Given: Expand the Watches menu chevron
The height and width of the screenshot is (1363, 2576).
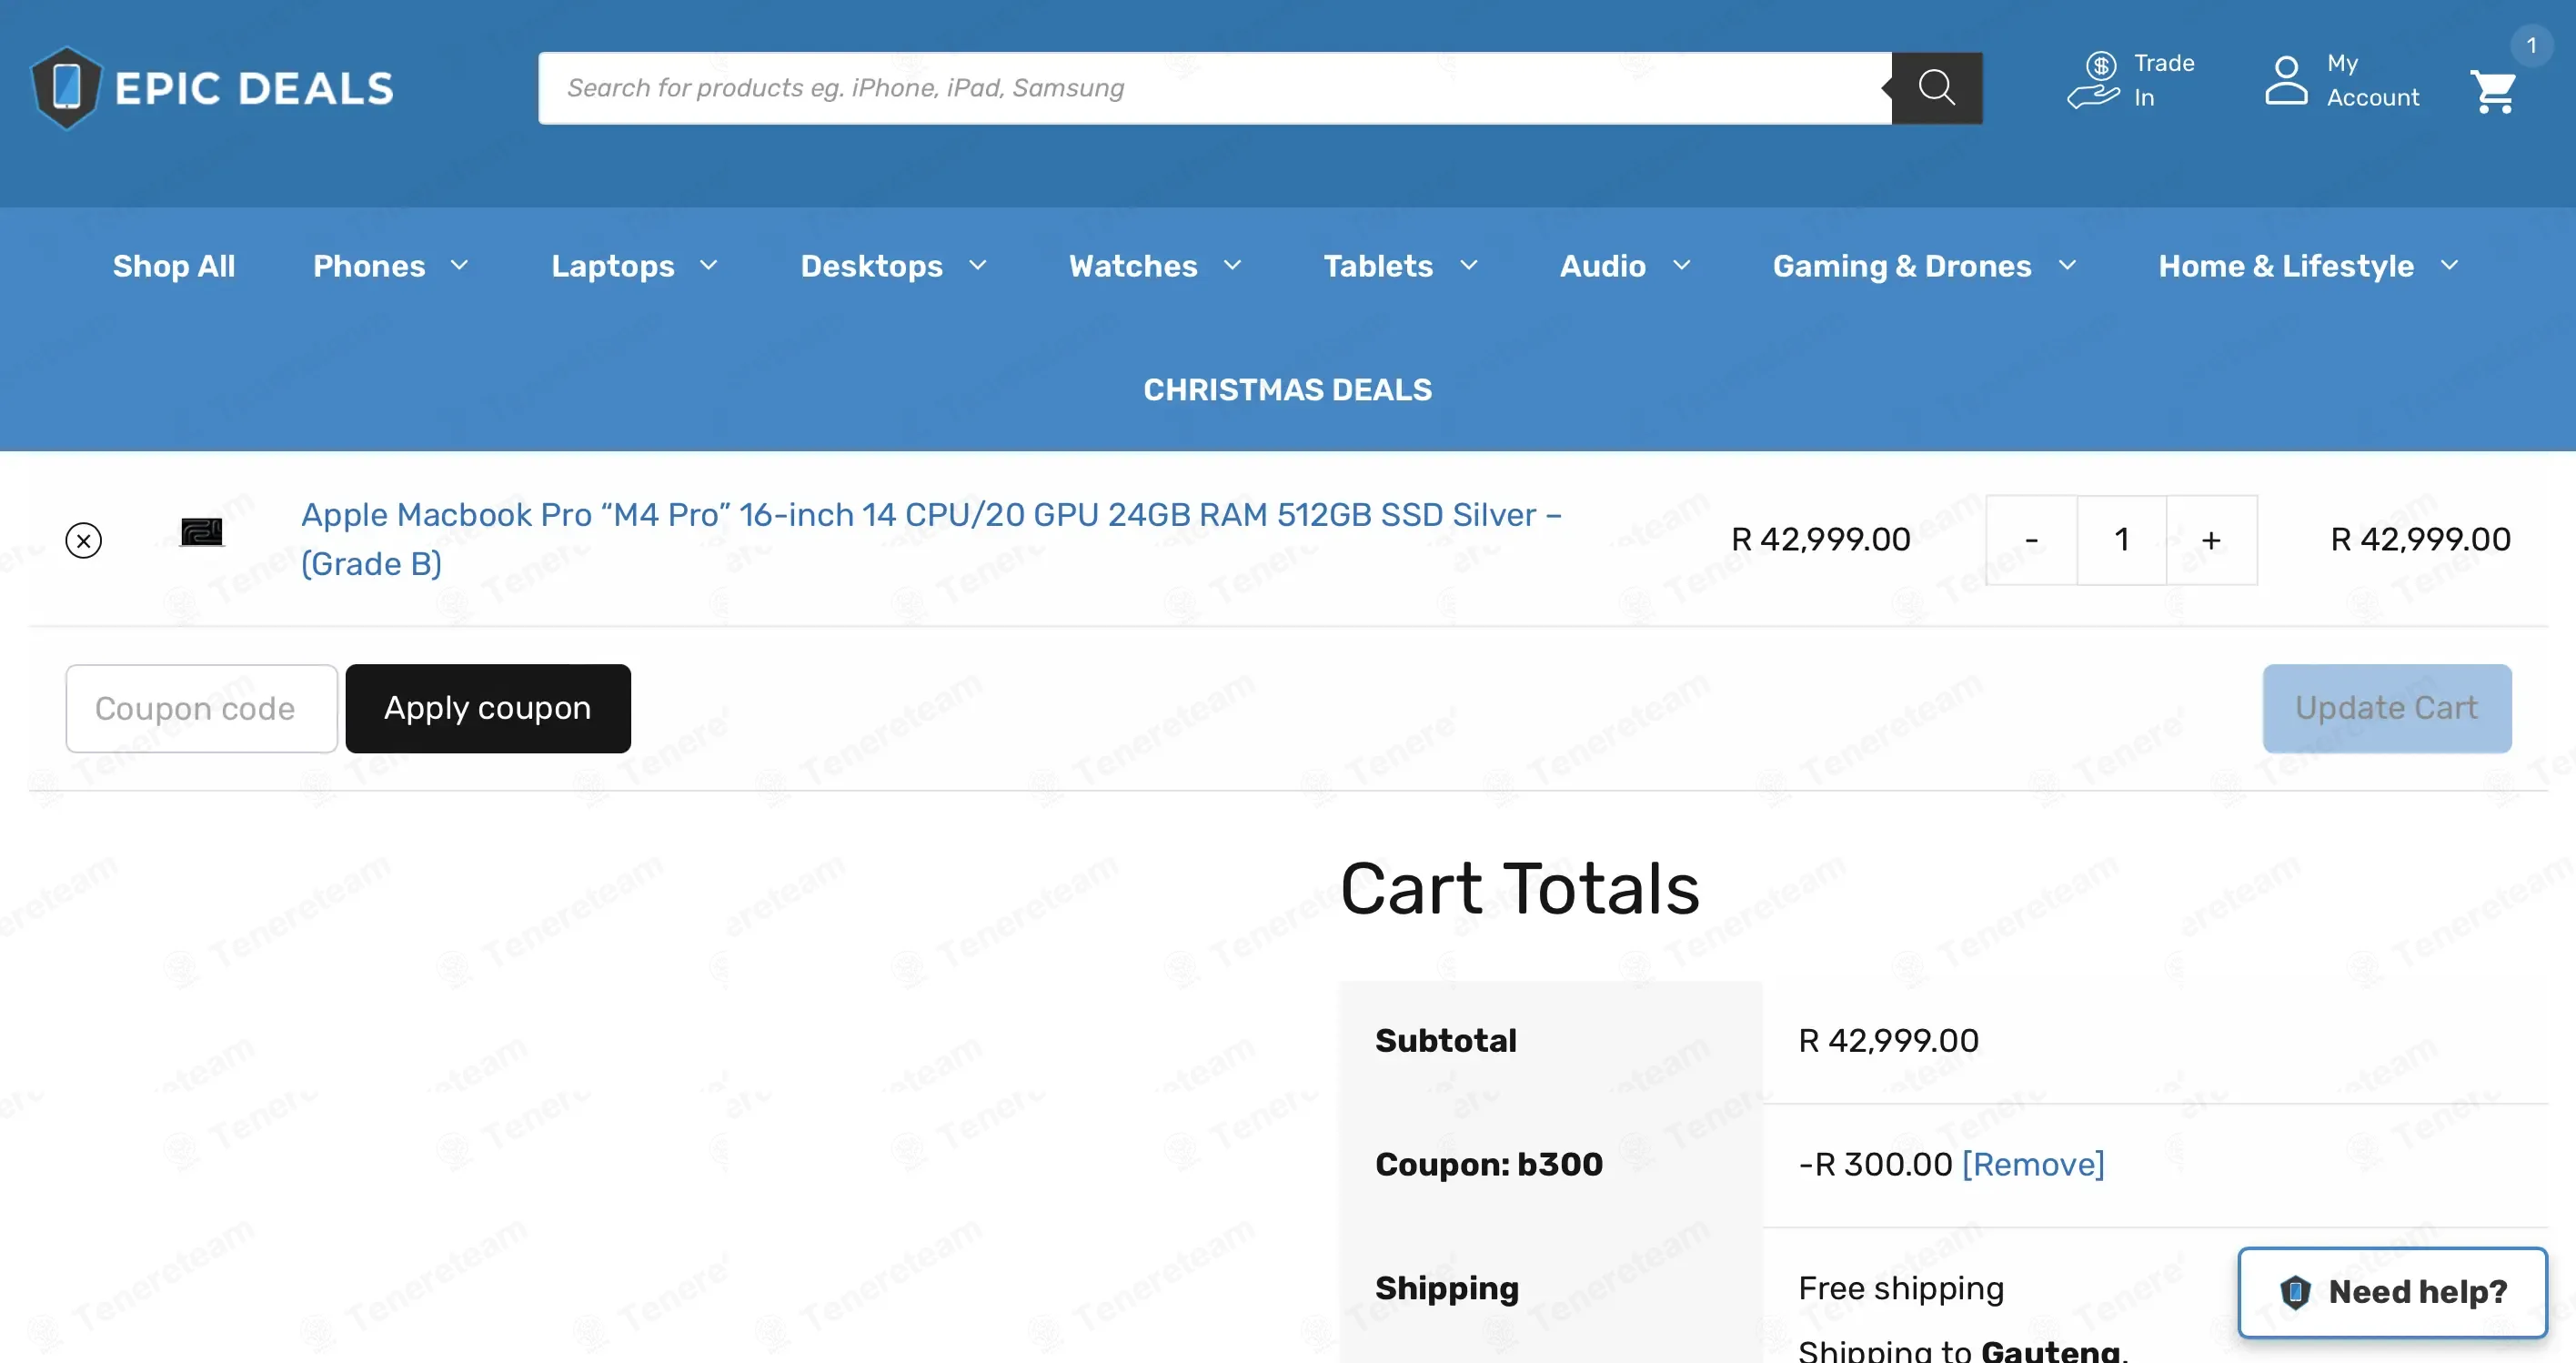Looking at the screenshot, I should pos(1233,265).
